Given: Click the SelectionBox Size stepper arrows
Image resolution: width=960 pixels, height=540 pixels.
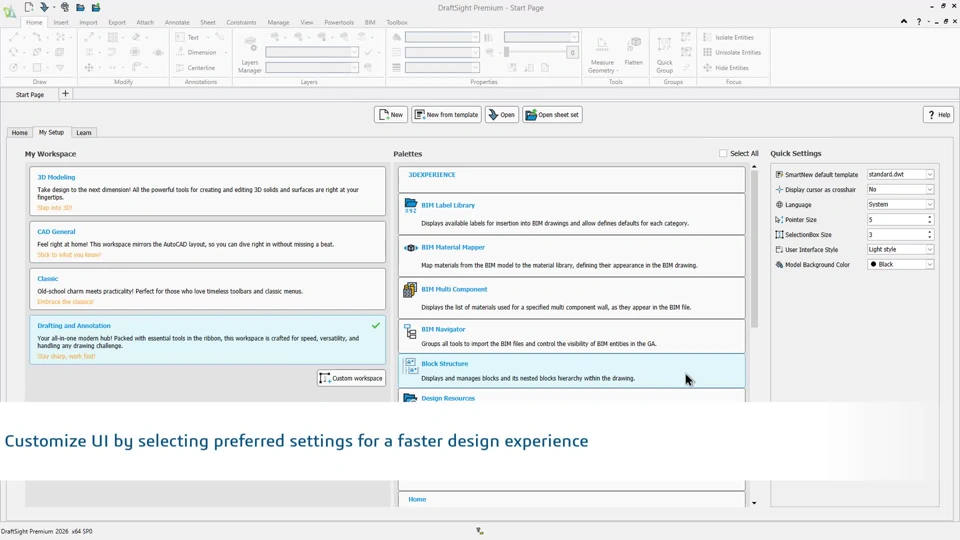Looking at the screenshot, I should pos(929,234).
